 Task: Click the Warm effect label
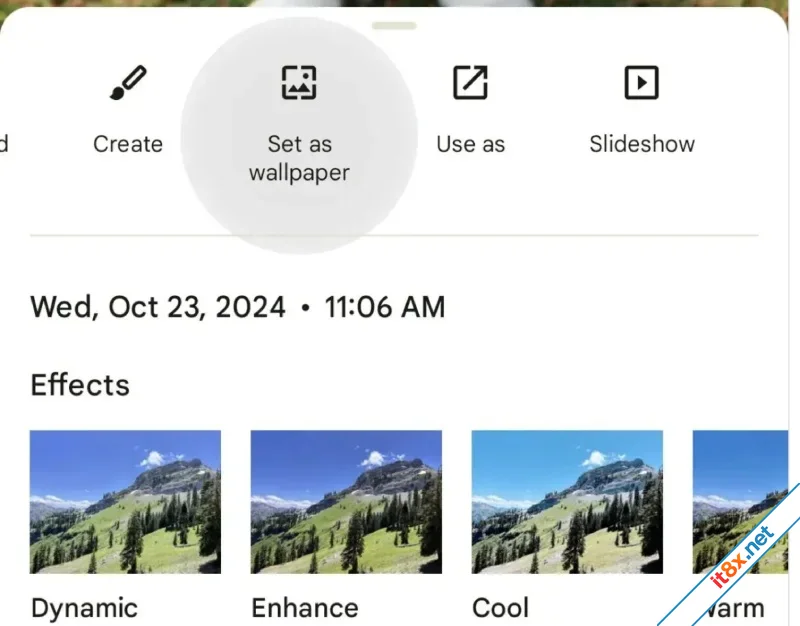point(735,608)
